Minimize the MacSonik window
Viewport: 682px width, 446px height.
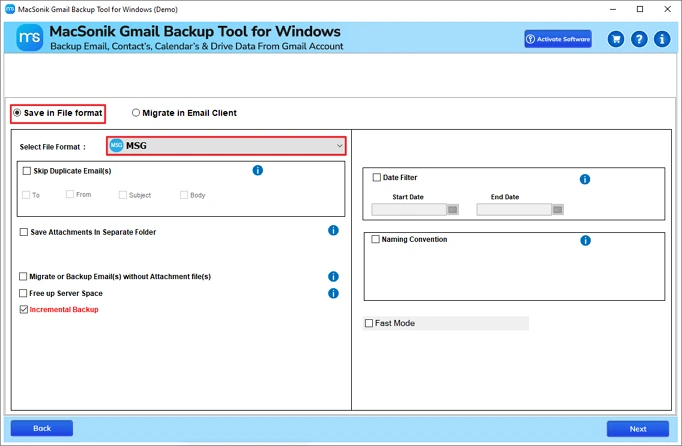[613, 9]
